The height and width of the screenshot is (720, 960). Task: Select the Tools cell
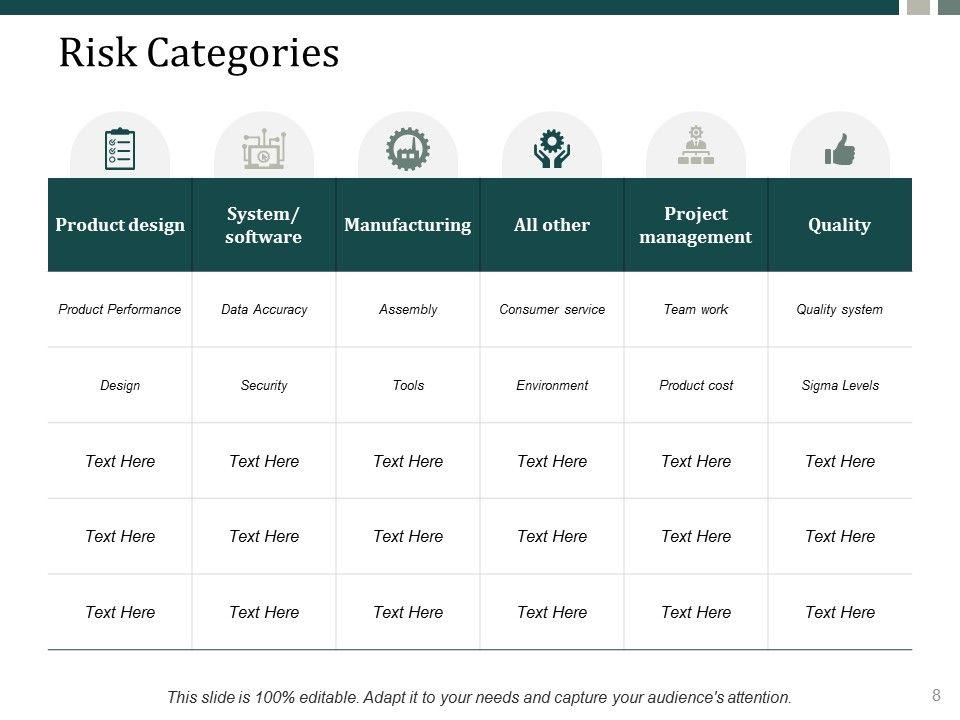tap(408, 385)
